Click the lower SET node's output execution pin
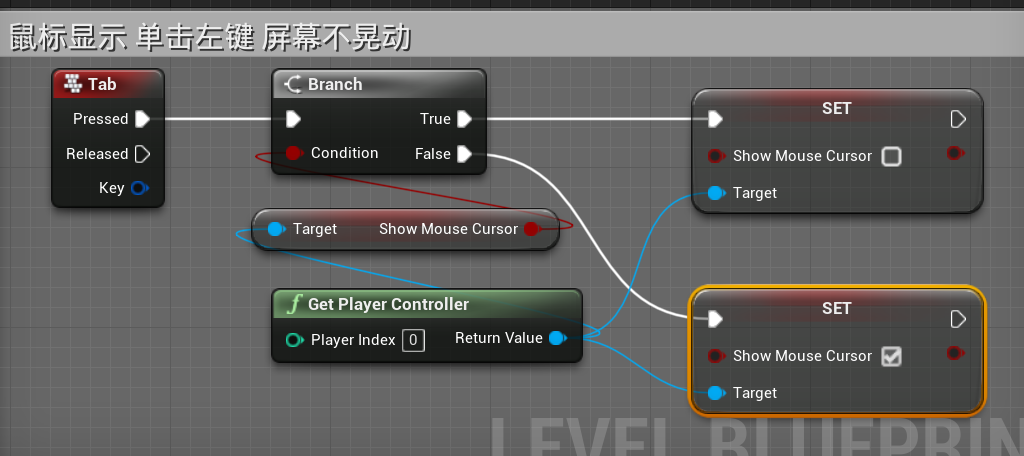Image resolution: width=1024 pixels, height=456 pixels. (958, 319)
